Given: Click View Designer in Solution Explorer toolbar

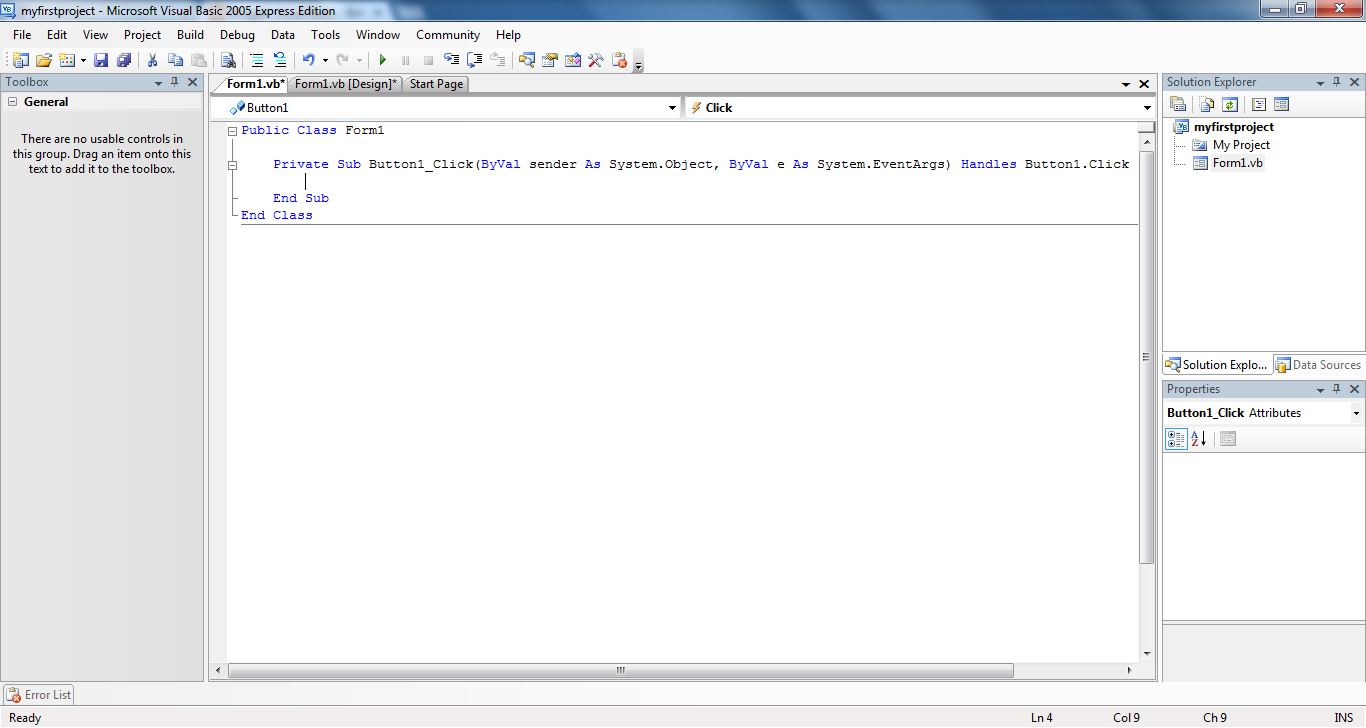Looking at the screenshot, I should (1282, 104).
